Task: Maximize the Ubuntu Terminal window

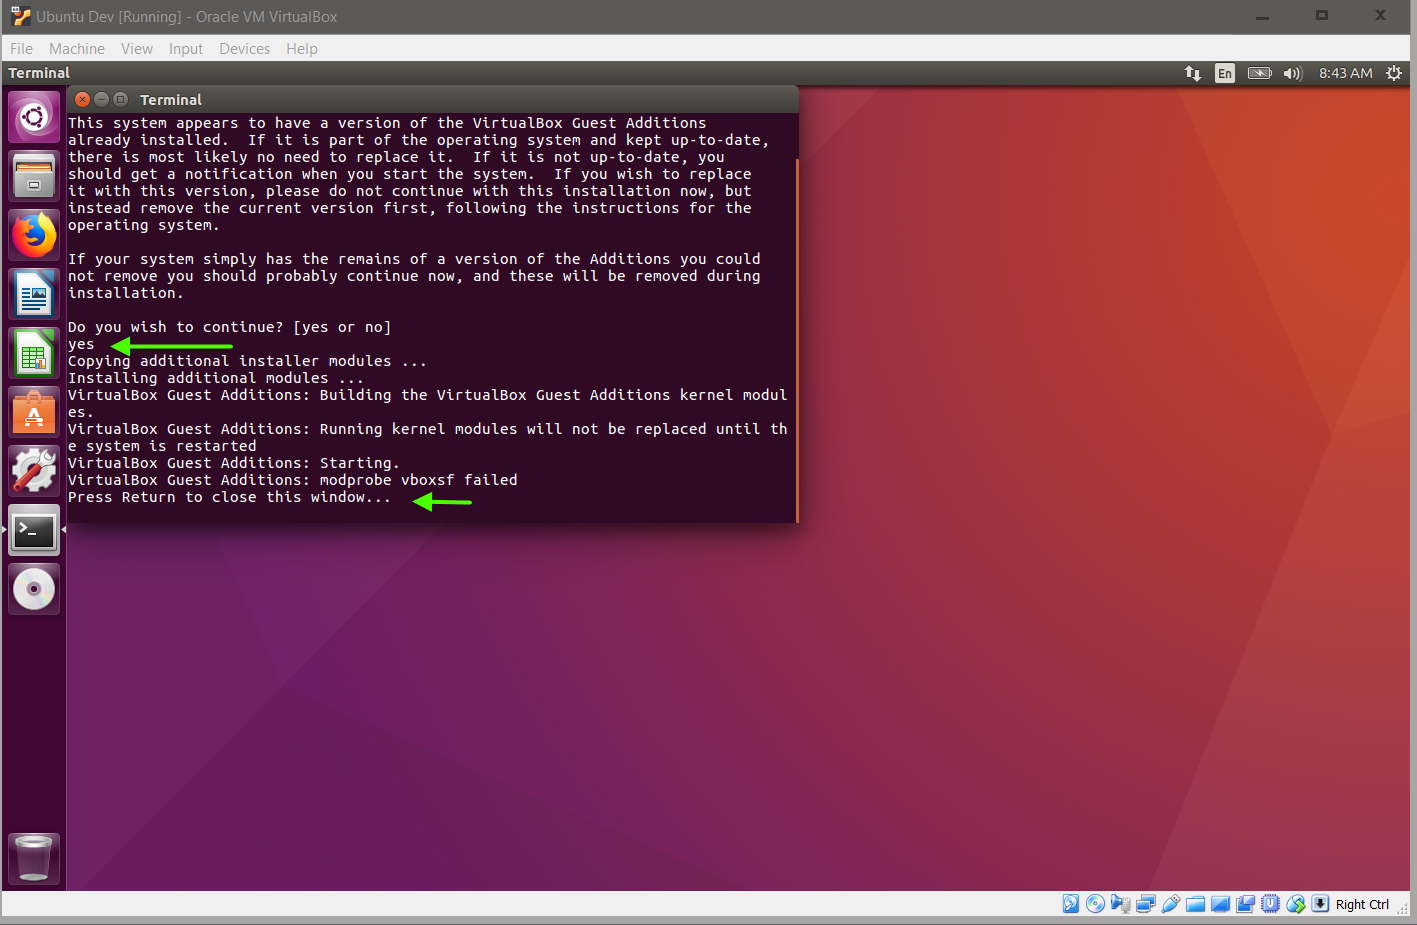Action: pos(120,99)
